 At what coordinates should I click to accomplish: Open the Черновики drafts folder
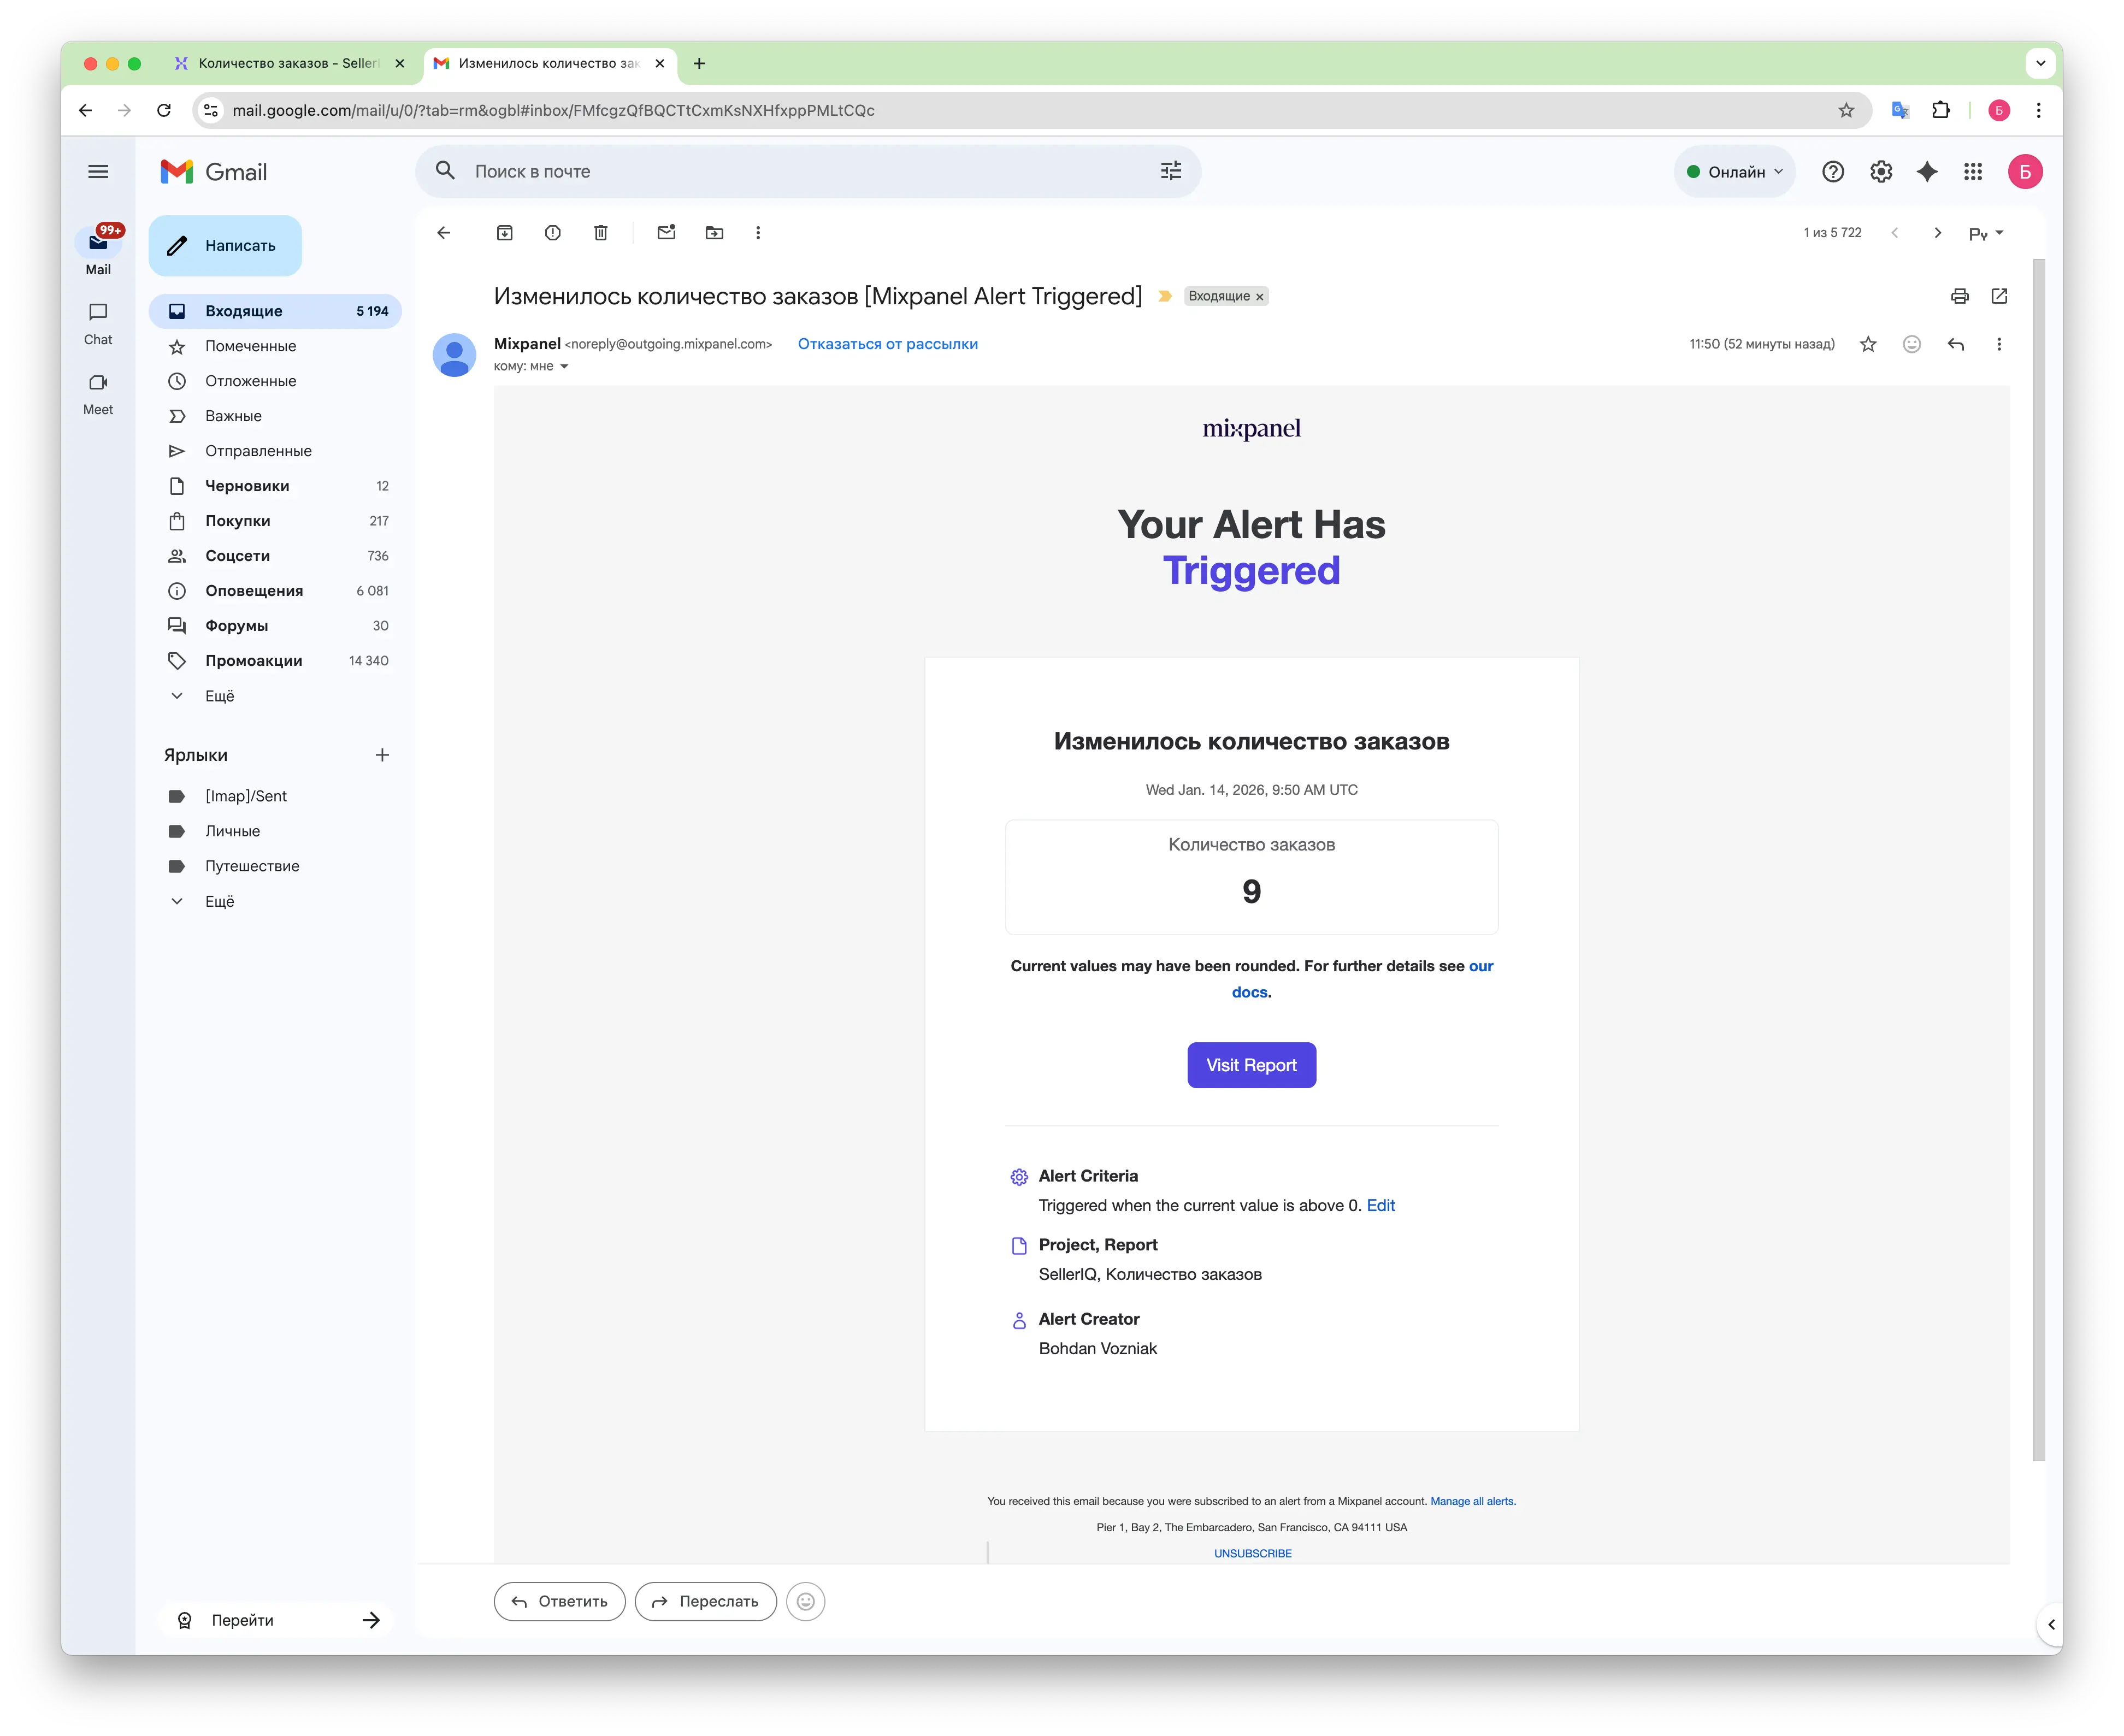point(275,486)
